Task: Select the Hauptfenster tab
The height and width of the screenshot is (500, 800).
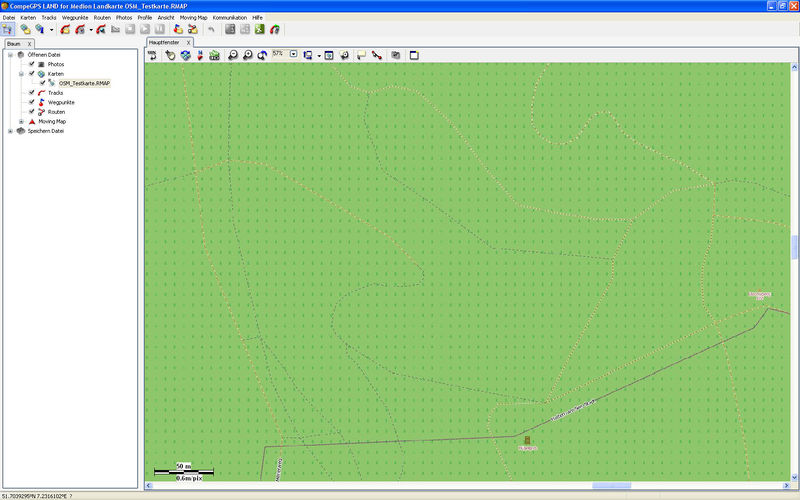Action: coord(162,44)
